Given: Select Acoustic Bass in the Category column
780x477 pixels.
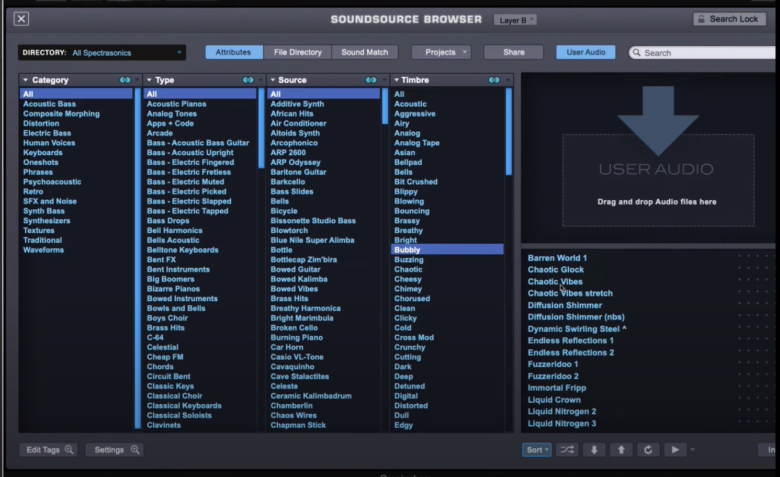Looking at the screenshot, I should coord(49,104).
